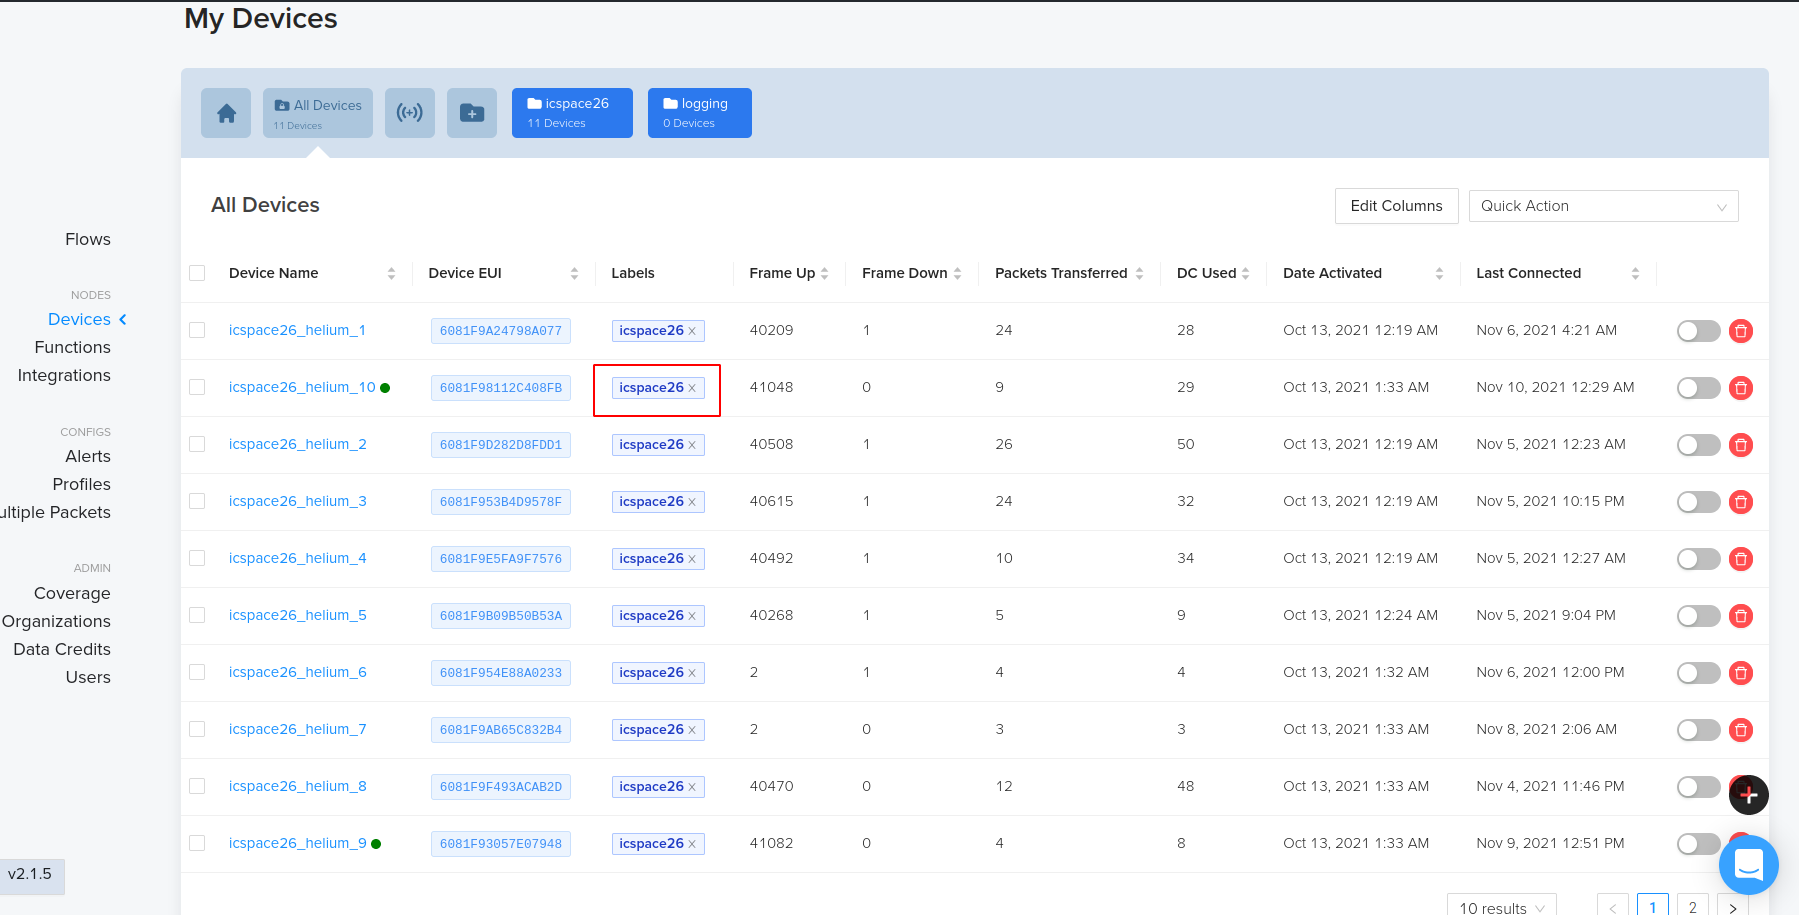Toggle the switch for icspace26_helium_4
Screen dimensions: 1799x915
point(1698,559)
